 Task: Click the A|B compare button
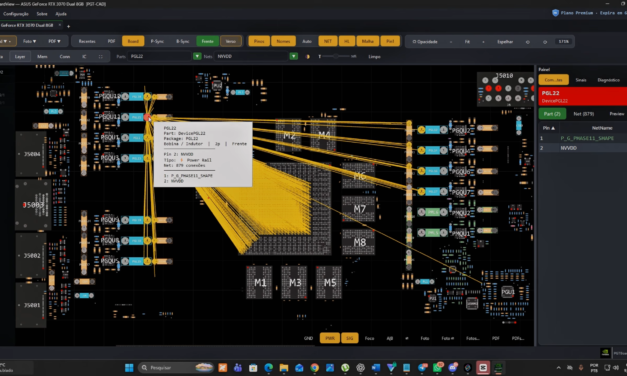click(390, 338)
